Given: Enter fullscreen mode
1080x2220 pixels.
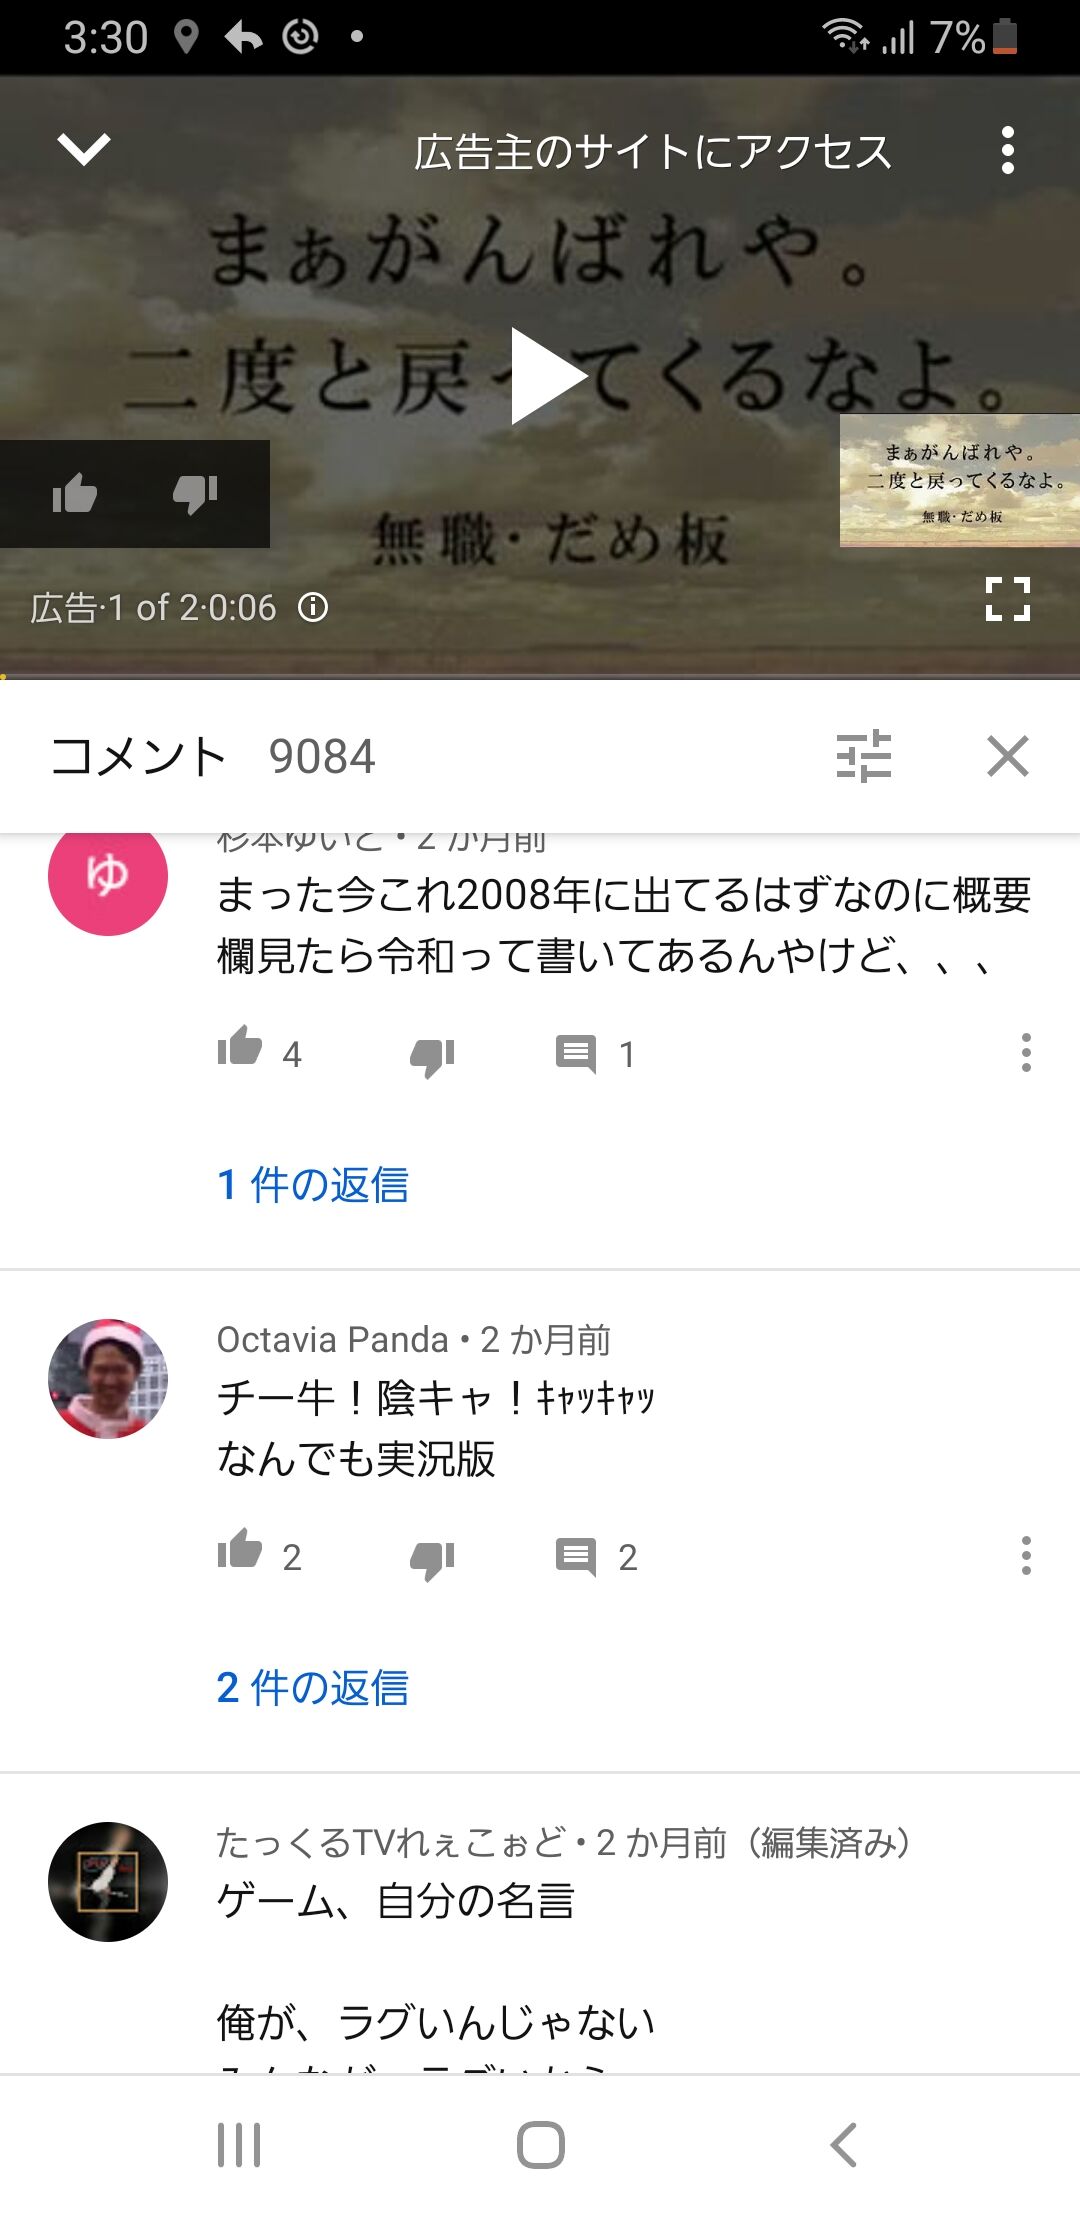Looking at the screenshot, I should tap(1008, 599).
